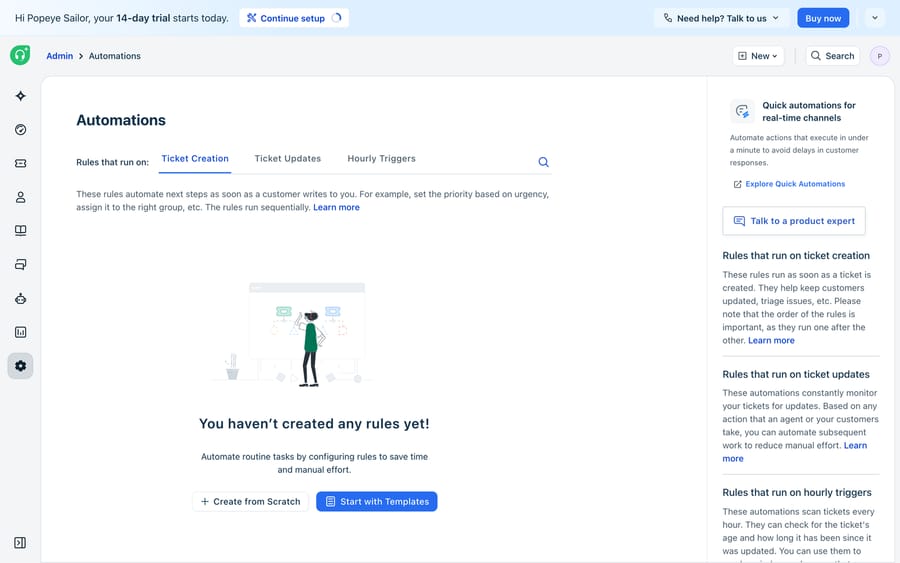Open the Forums chat icon in sidebar

[x=21, y=265]
